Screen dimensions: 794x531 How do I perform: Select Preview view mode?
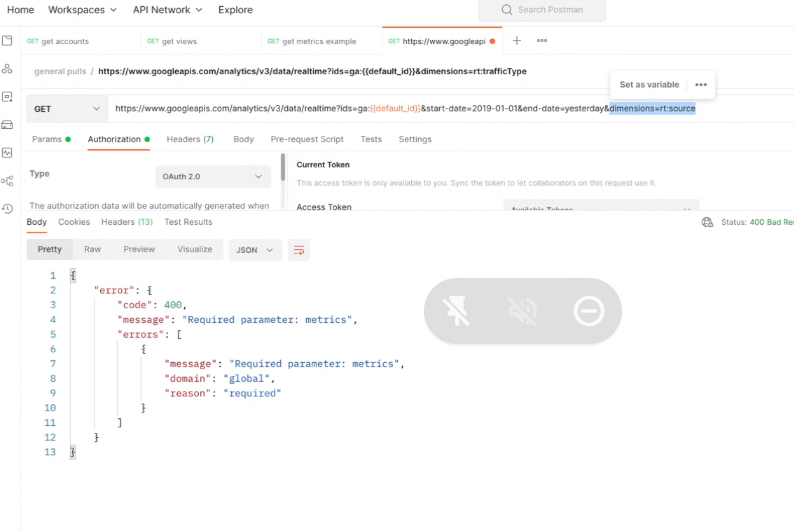(x=139, y=250)
